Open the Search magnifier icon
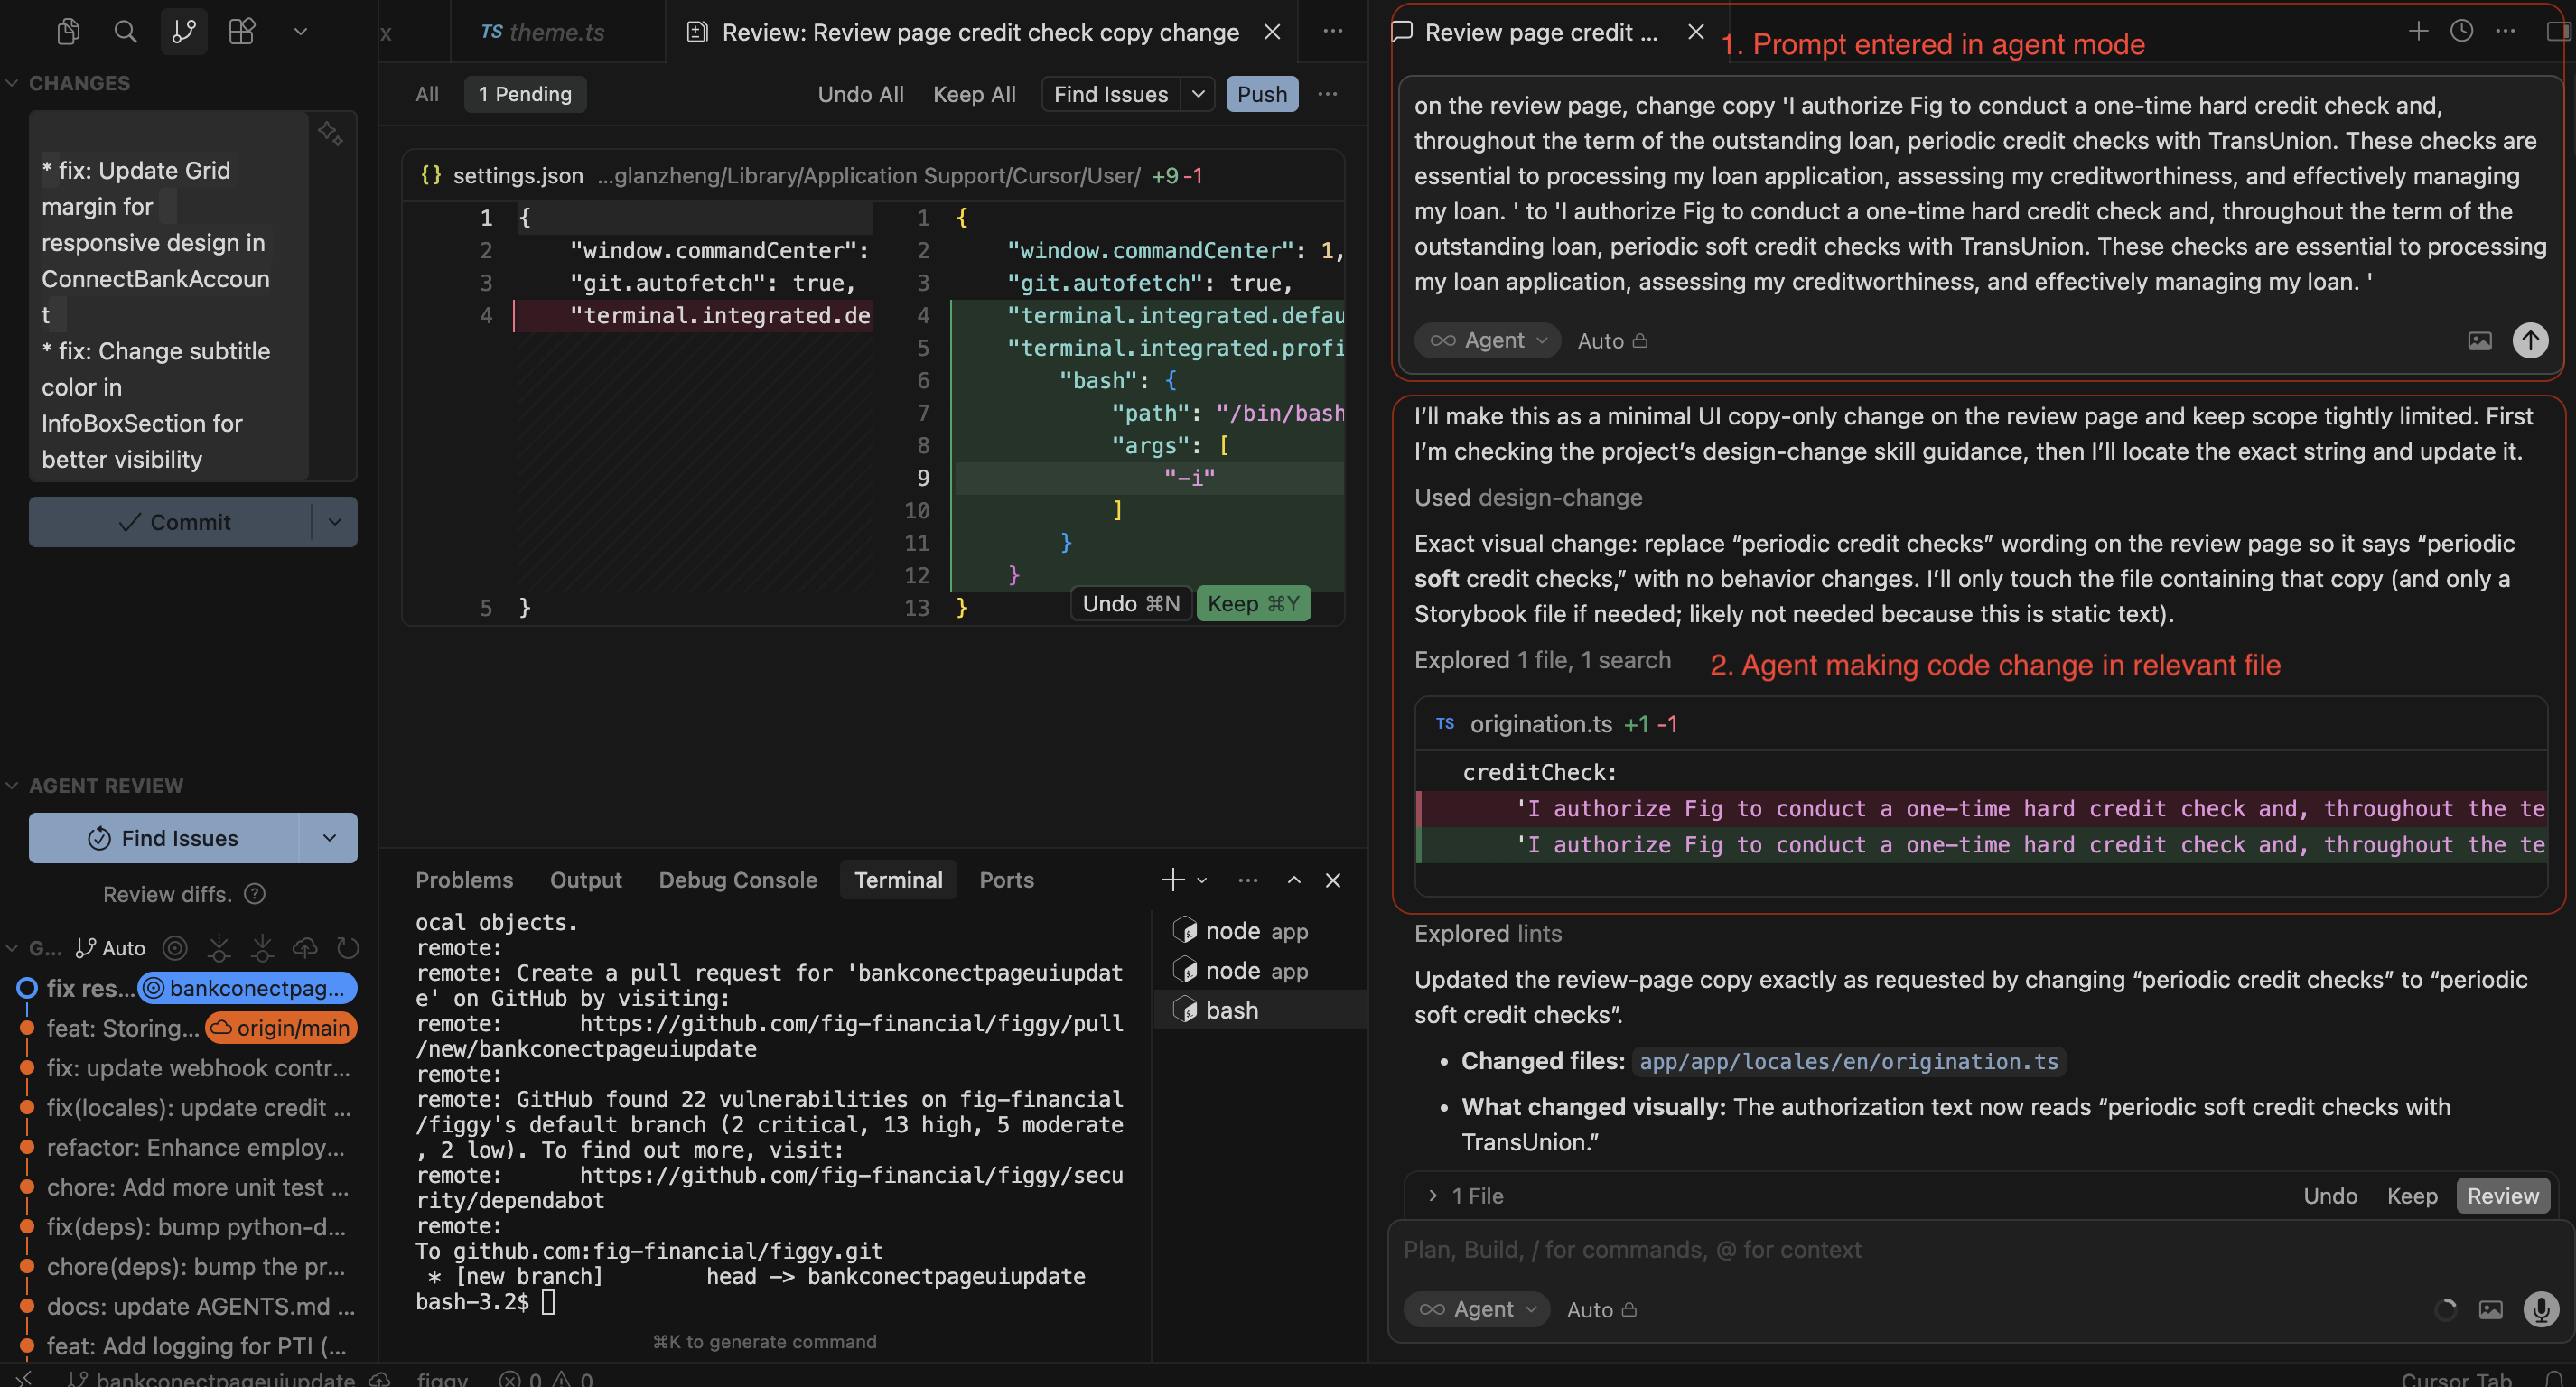 125,31
